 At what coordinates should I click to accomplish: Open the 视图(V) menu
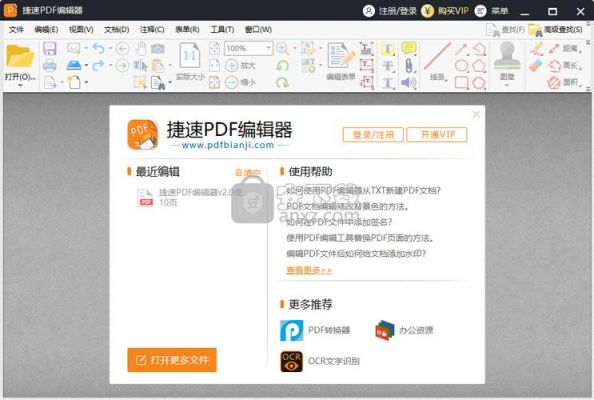pyautogui.click(x=81, y=30)
